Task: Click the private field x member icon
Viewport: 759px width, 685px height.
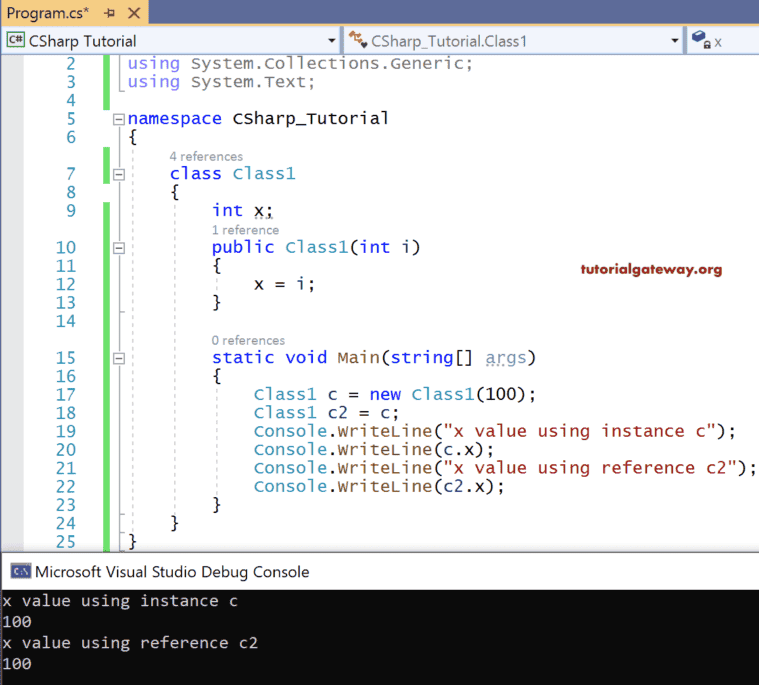Action: click(x=700, y=41)
